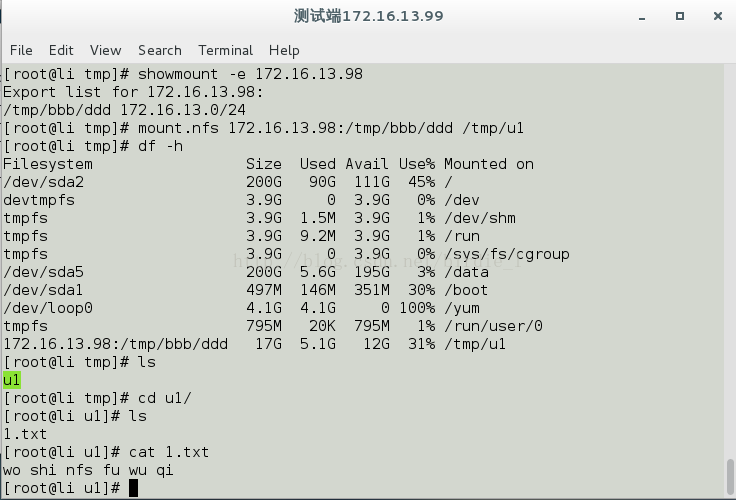The image size is (736, 500).
Task: Open the Search menu
Action: [160, 50]
